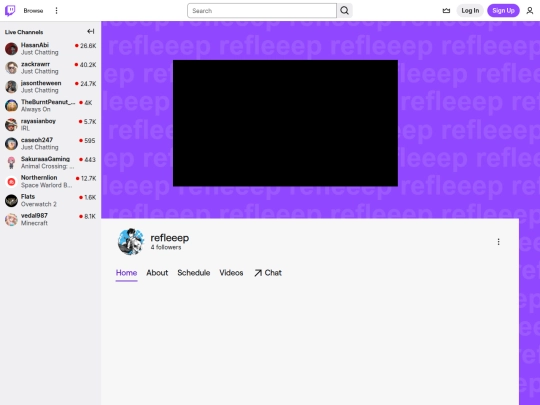Image resolution: width=540 pixels, height=405 pixels.
Task: Open Northernlion live channel
Action: (x=51, y=181)
